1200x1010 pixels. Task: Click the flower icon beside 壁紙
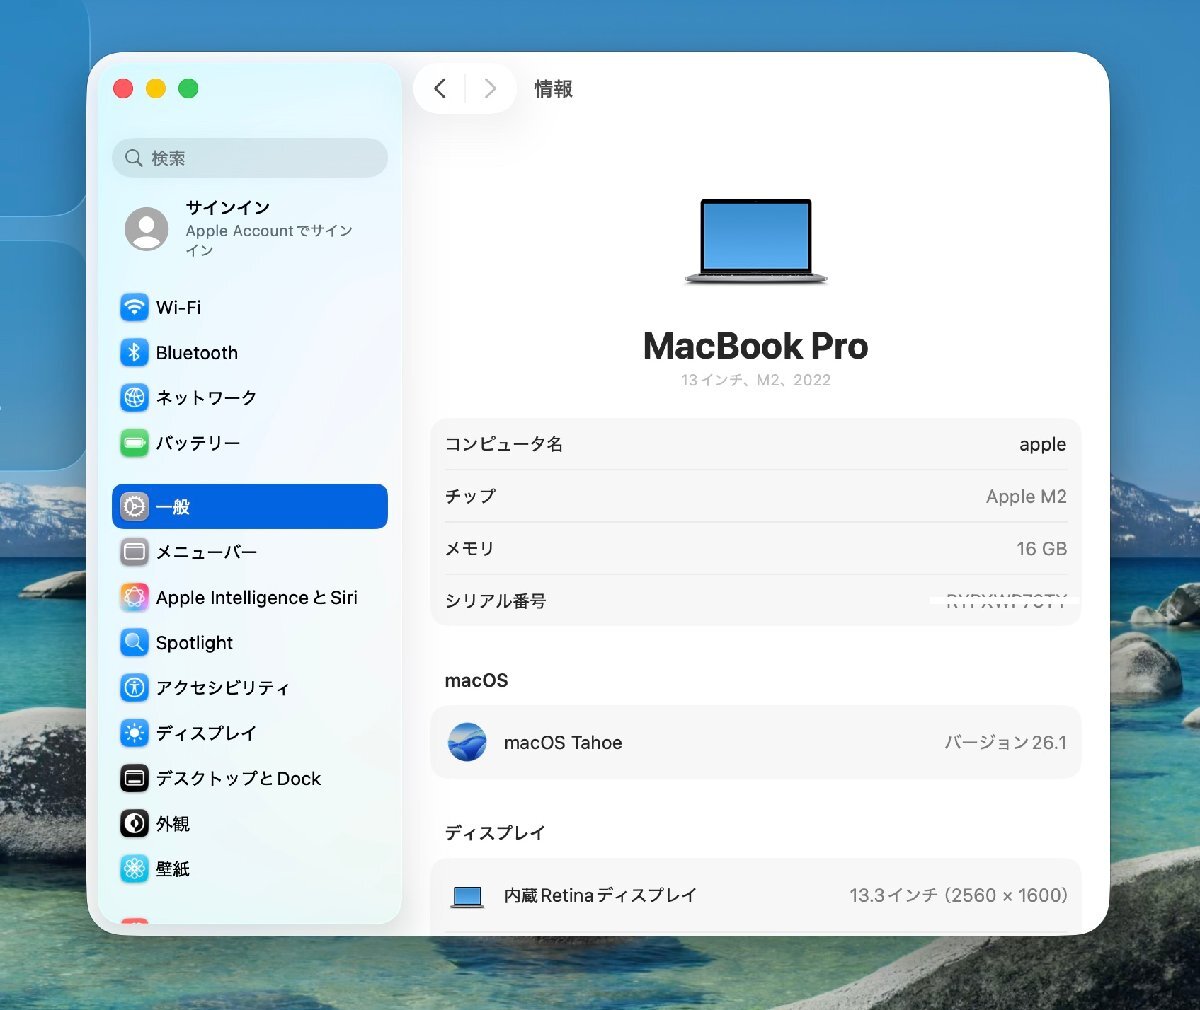click(x=134, y=868)
